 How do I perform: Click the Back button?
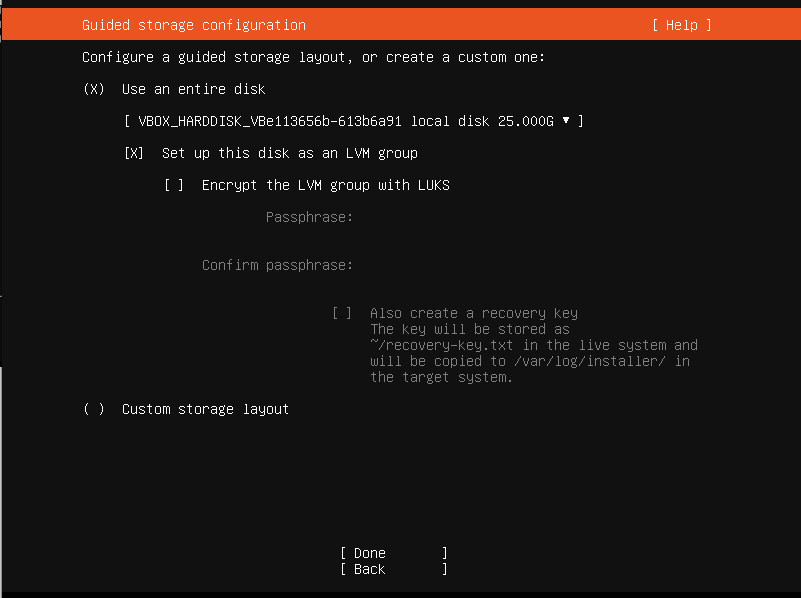tap(394, 569)
